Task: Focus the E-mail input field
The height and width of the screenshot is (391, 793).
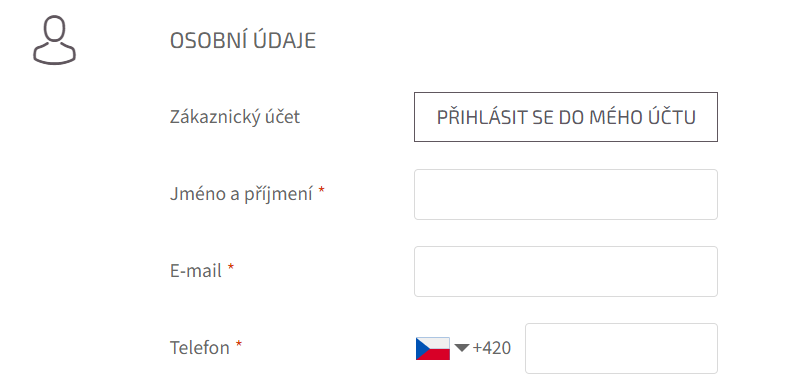Action: tap(565, 271)
